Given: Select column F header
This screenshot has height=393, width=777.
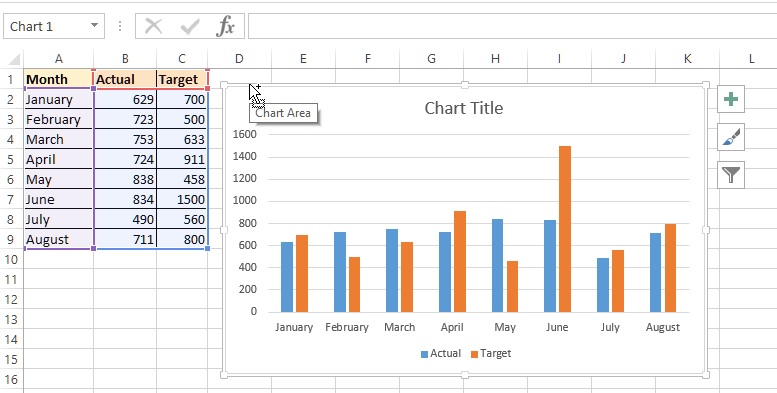Looking at the screenshot, I should point(367,59).
